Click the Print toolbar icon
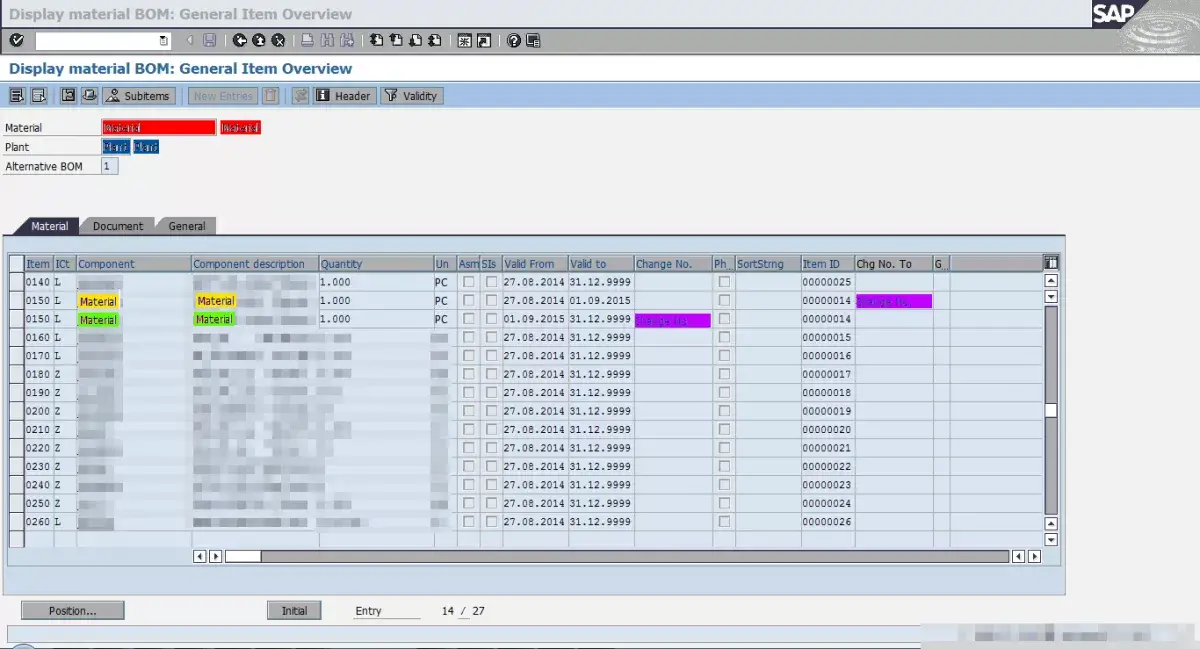This screenshot has width=1200, height=649. [308, 41]
